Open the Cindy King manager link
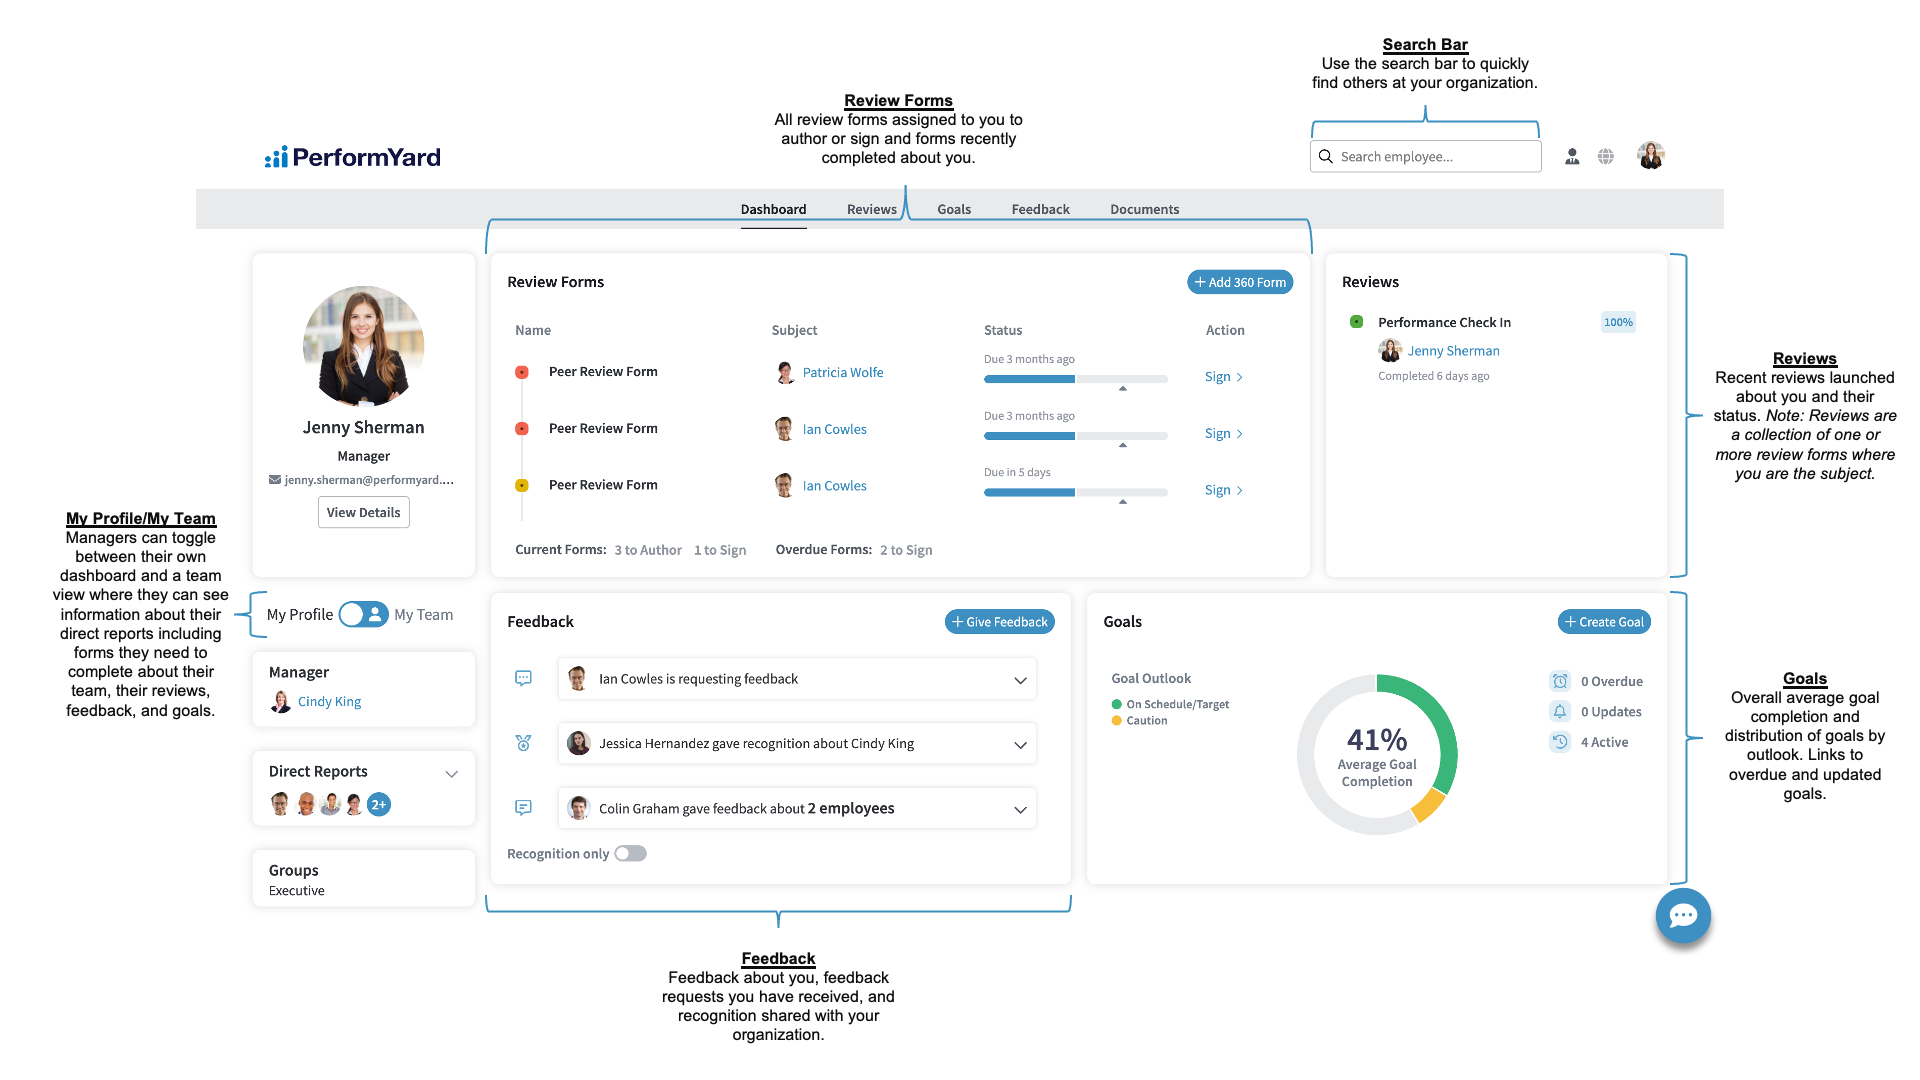Screen dimensions: 1920x1080 click(329, 701)
